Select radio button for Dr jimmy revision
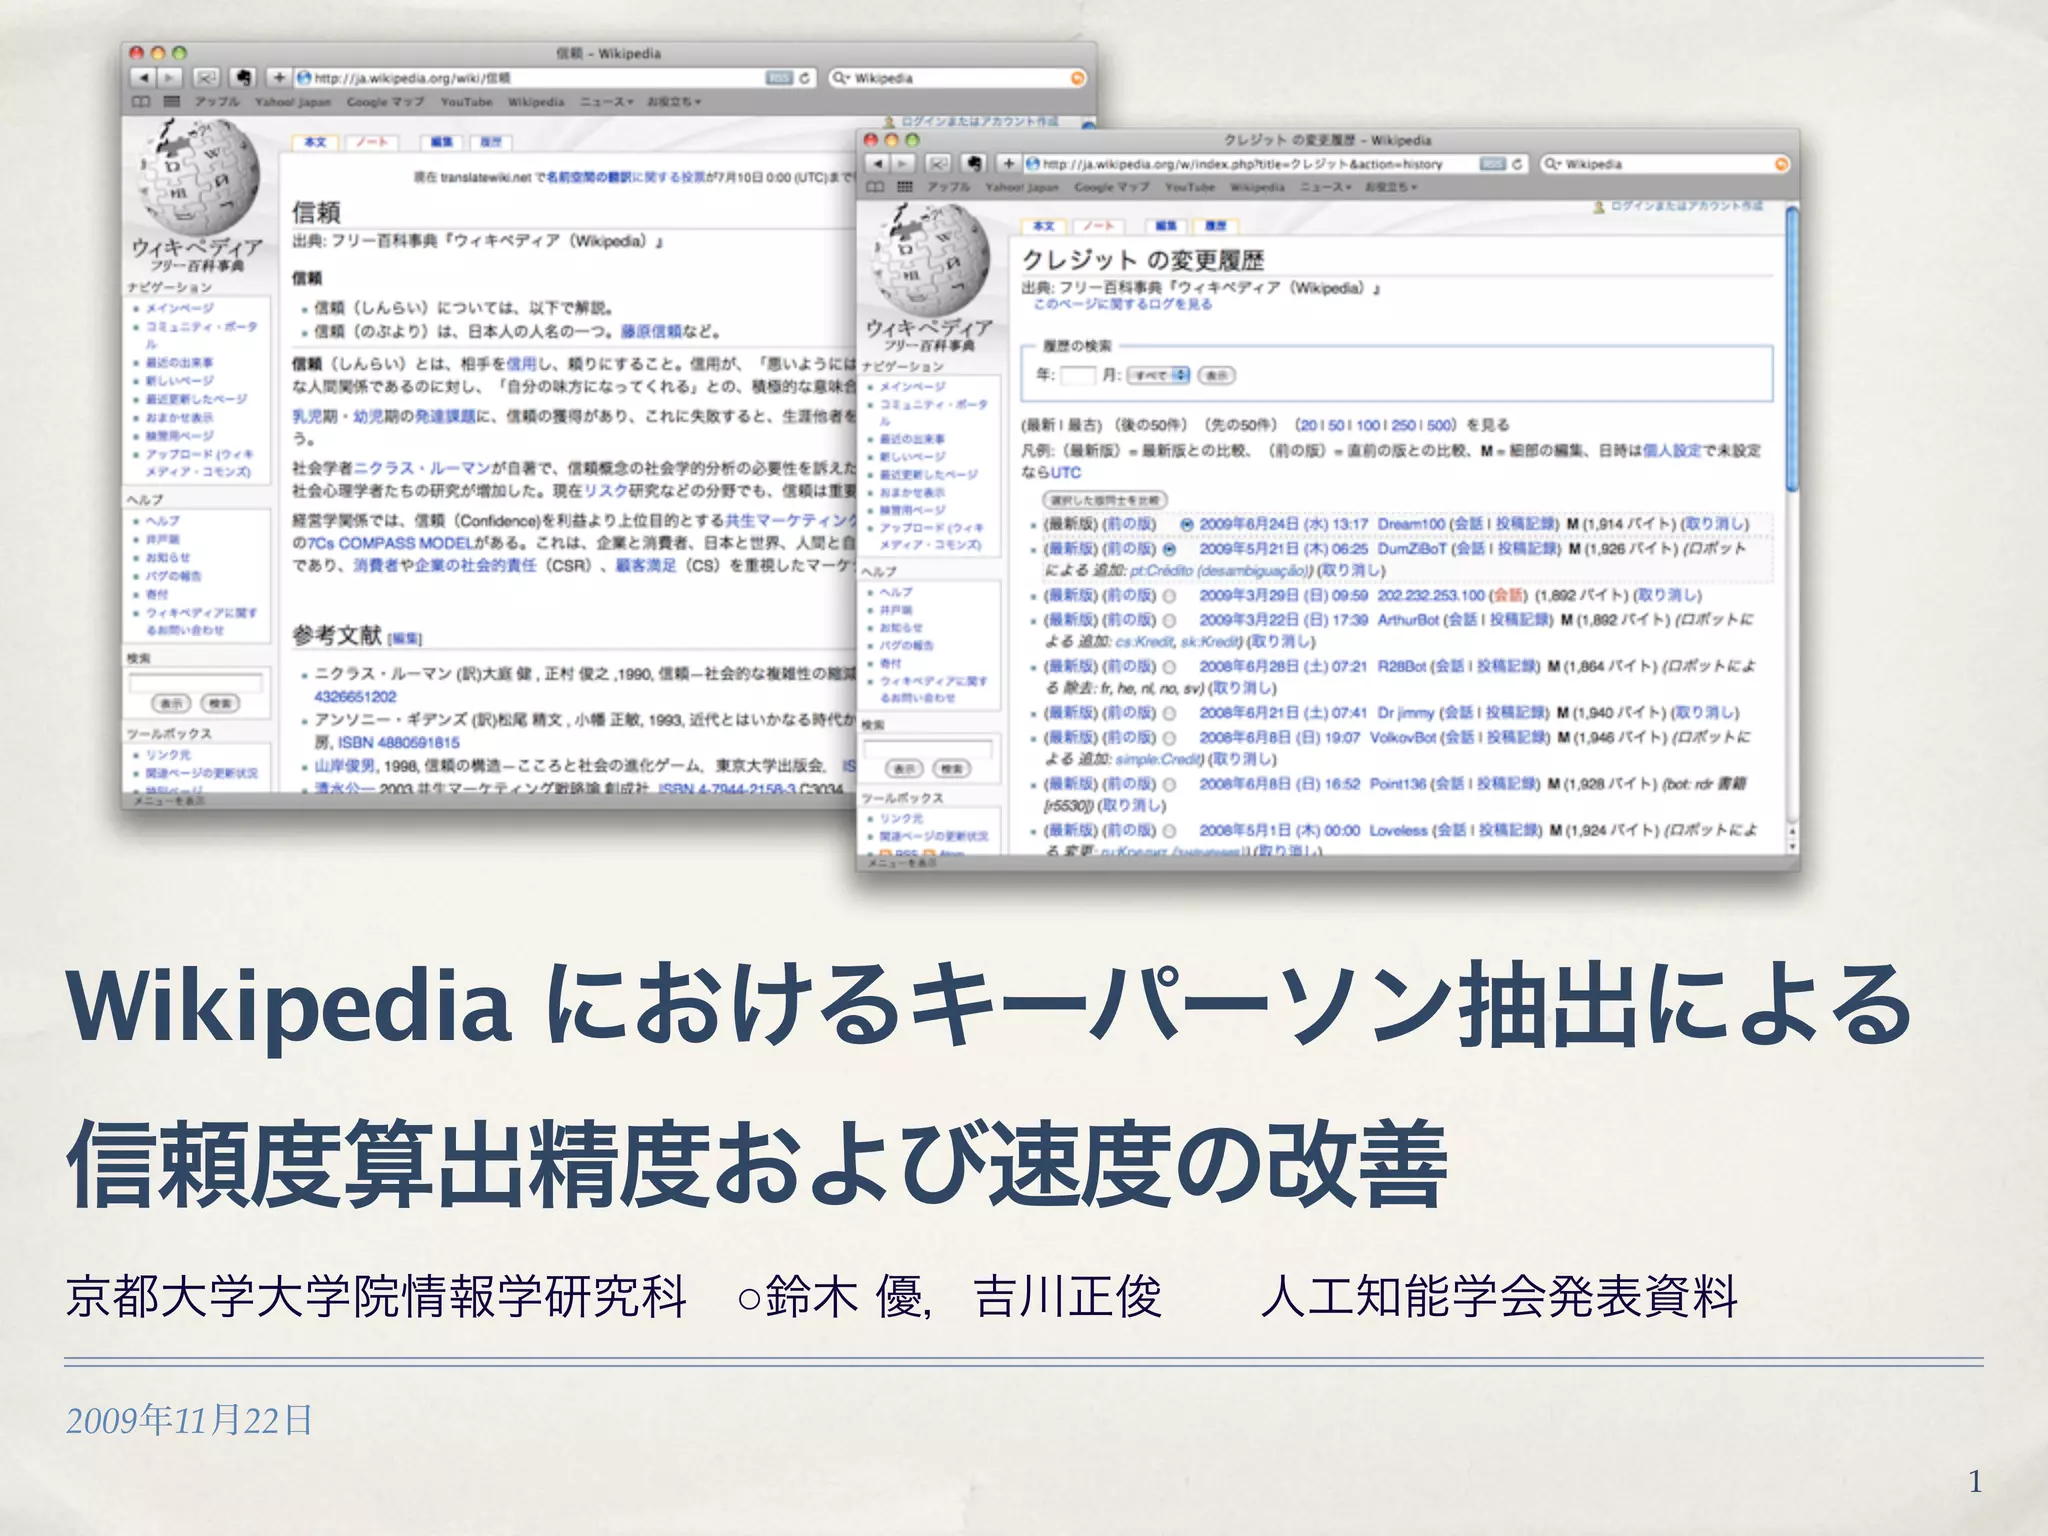Screen dimensions: 2048x1536 1169,713
